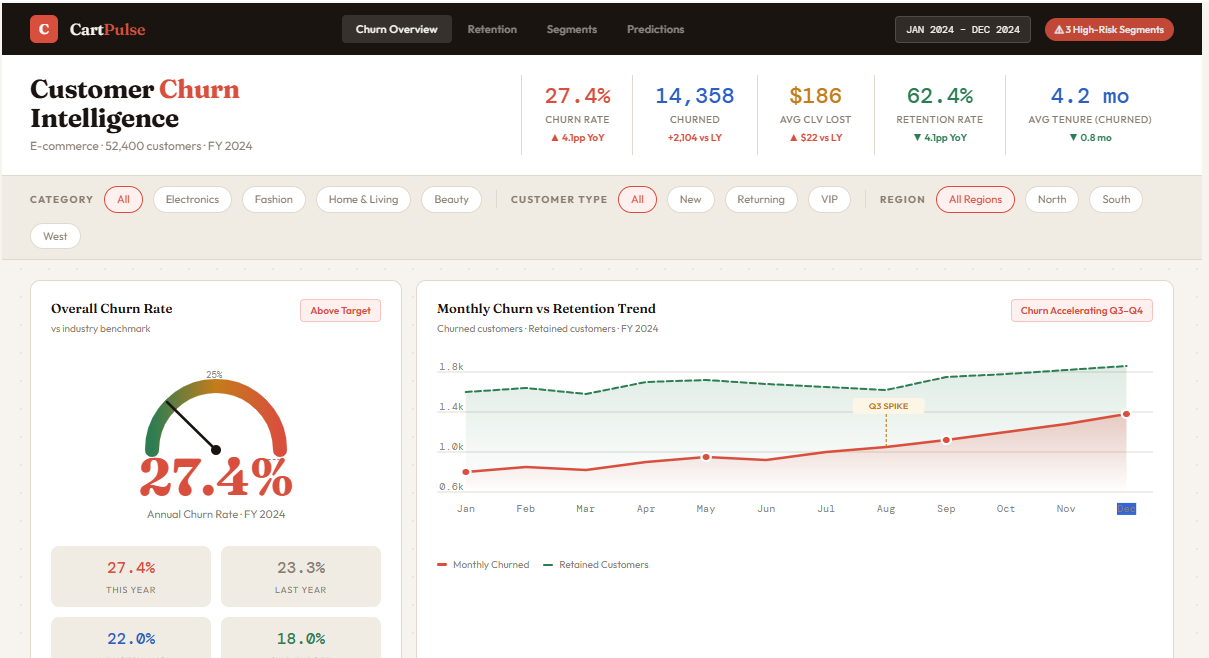The width and height of the screenshot is (1209, 658).
Task: Toggle the Monthly Churned legend series
Action: pyautogui.click(x=483, y=565)
